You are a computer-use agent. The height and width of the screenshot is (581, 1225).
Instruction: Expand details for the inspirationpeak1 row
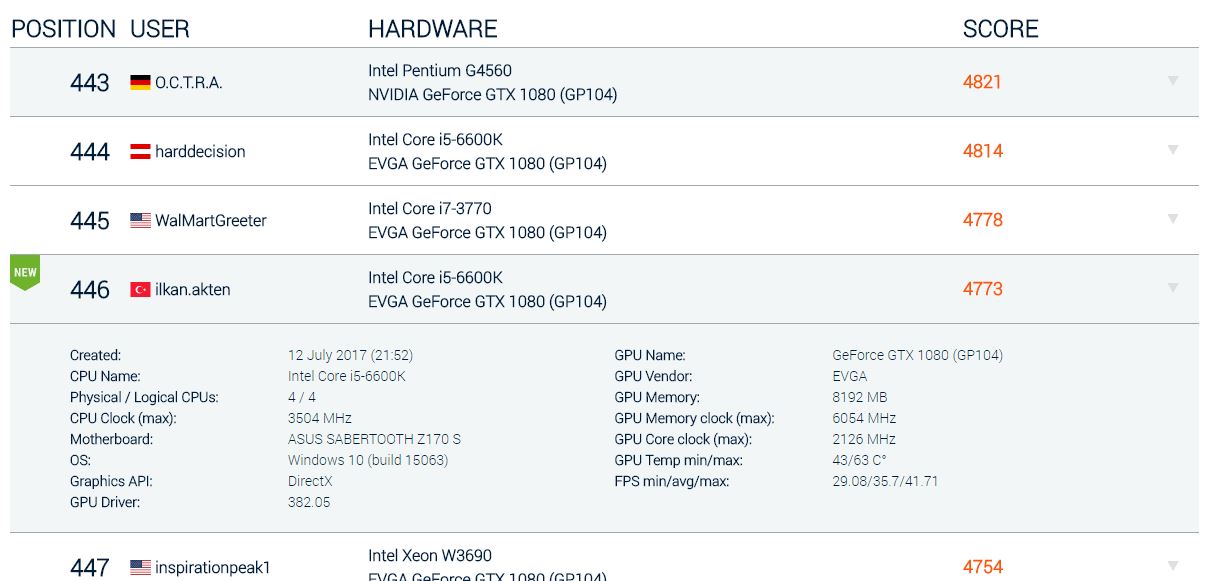point(1173,566)
